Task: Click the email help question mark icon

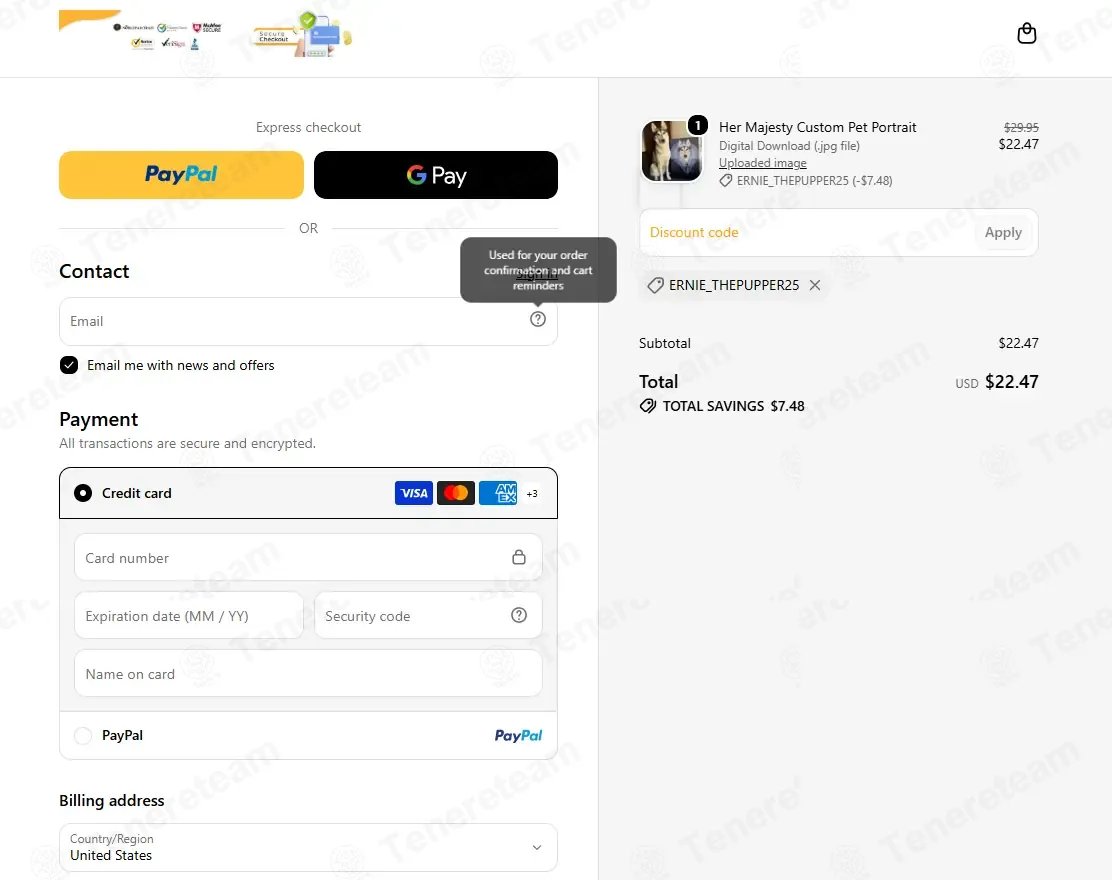Action: point(538,319)
